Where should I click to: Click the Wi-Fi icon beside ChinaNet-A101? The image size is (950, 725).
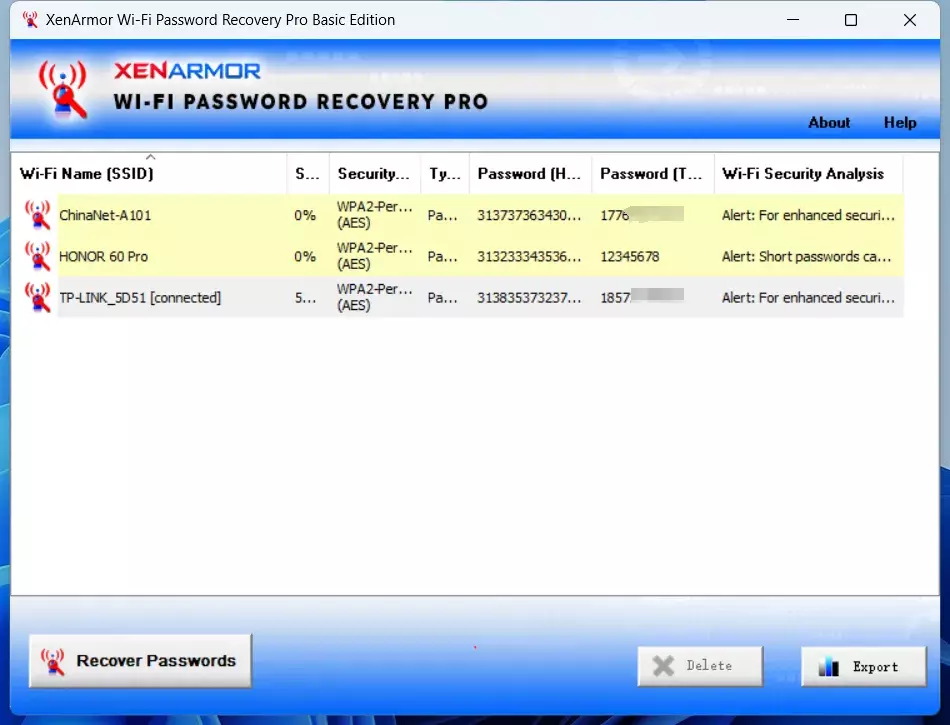(x=38, y=215)
